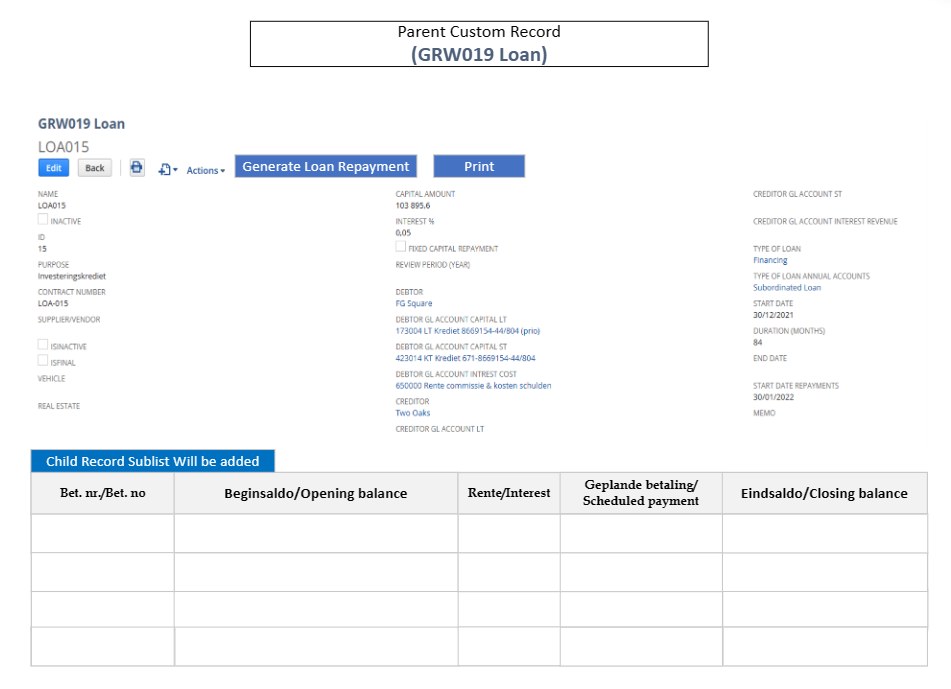Toggle the IsInactive checkbox
The height and width of the screenshot is (689, 951).
(x=43, y=345)
